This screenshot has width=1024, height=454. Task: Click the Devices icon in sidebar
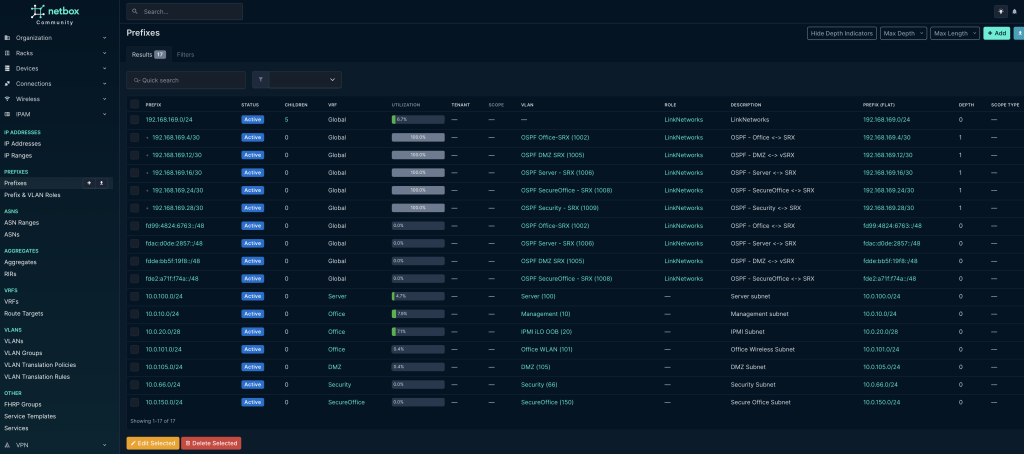8,68
